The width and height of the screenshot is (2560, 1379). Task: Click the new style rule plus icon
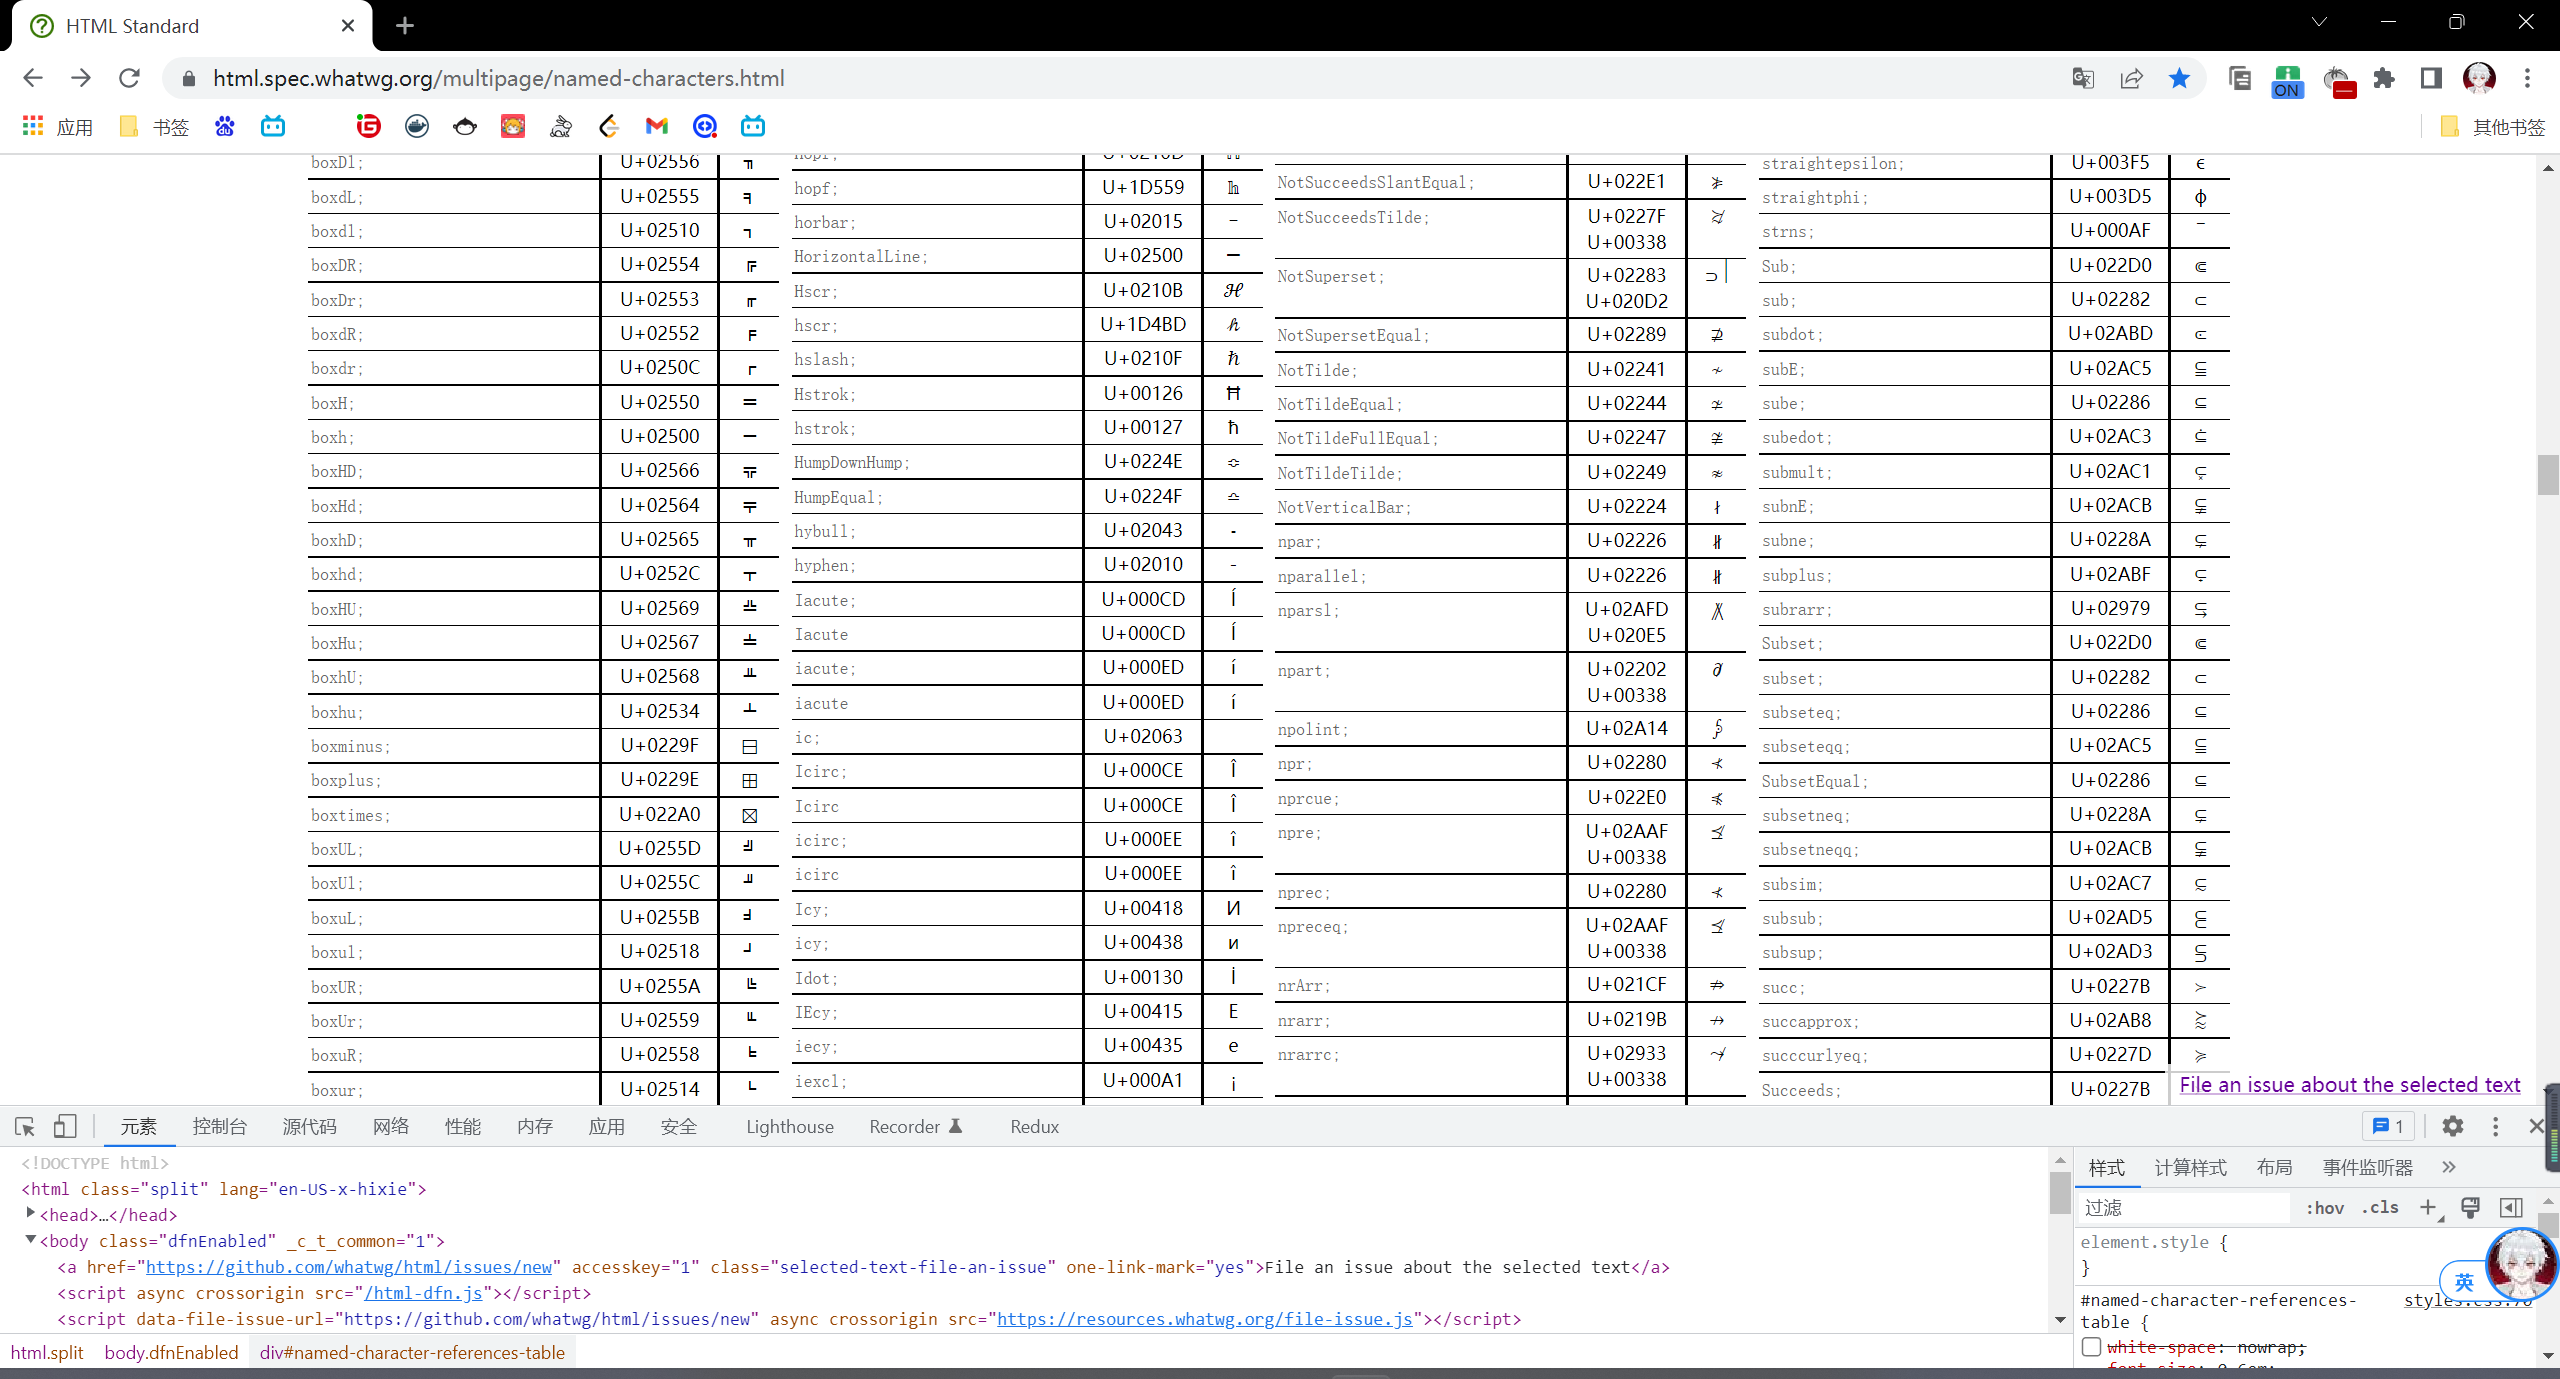tap(2428, 1208)
